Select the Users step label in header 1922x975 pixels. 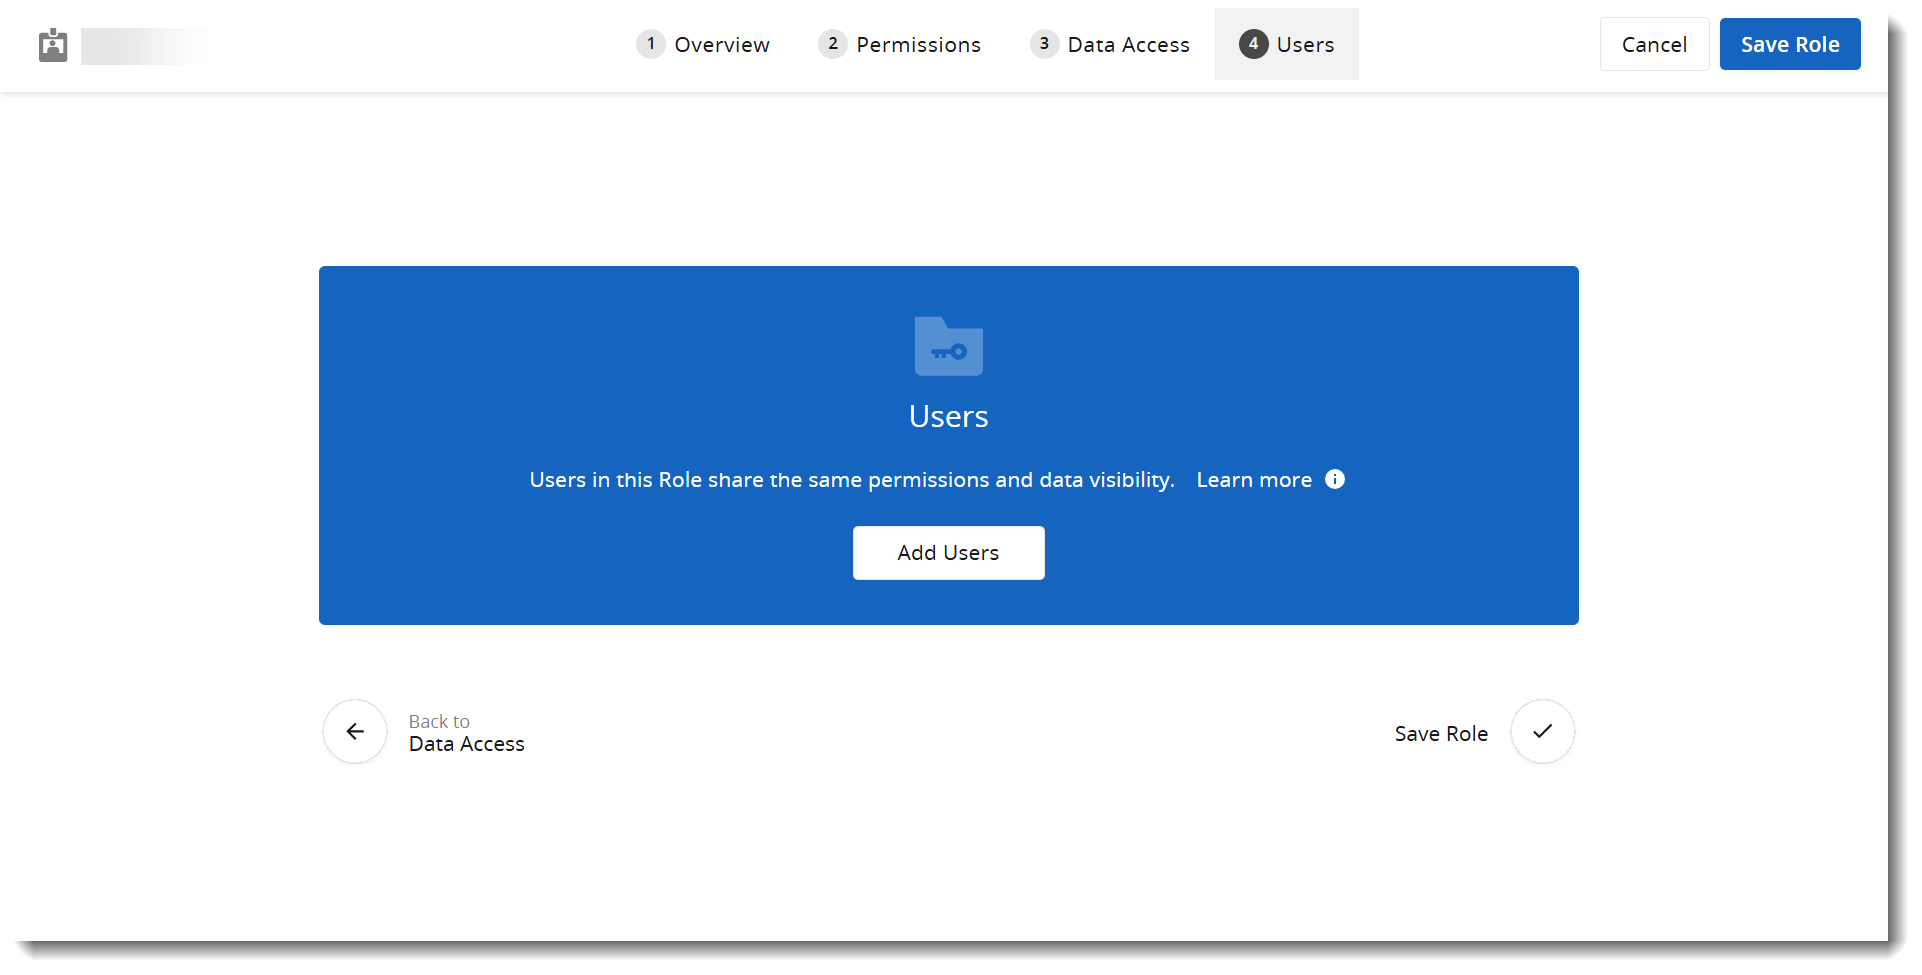(1305, 45)
